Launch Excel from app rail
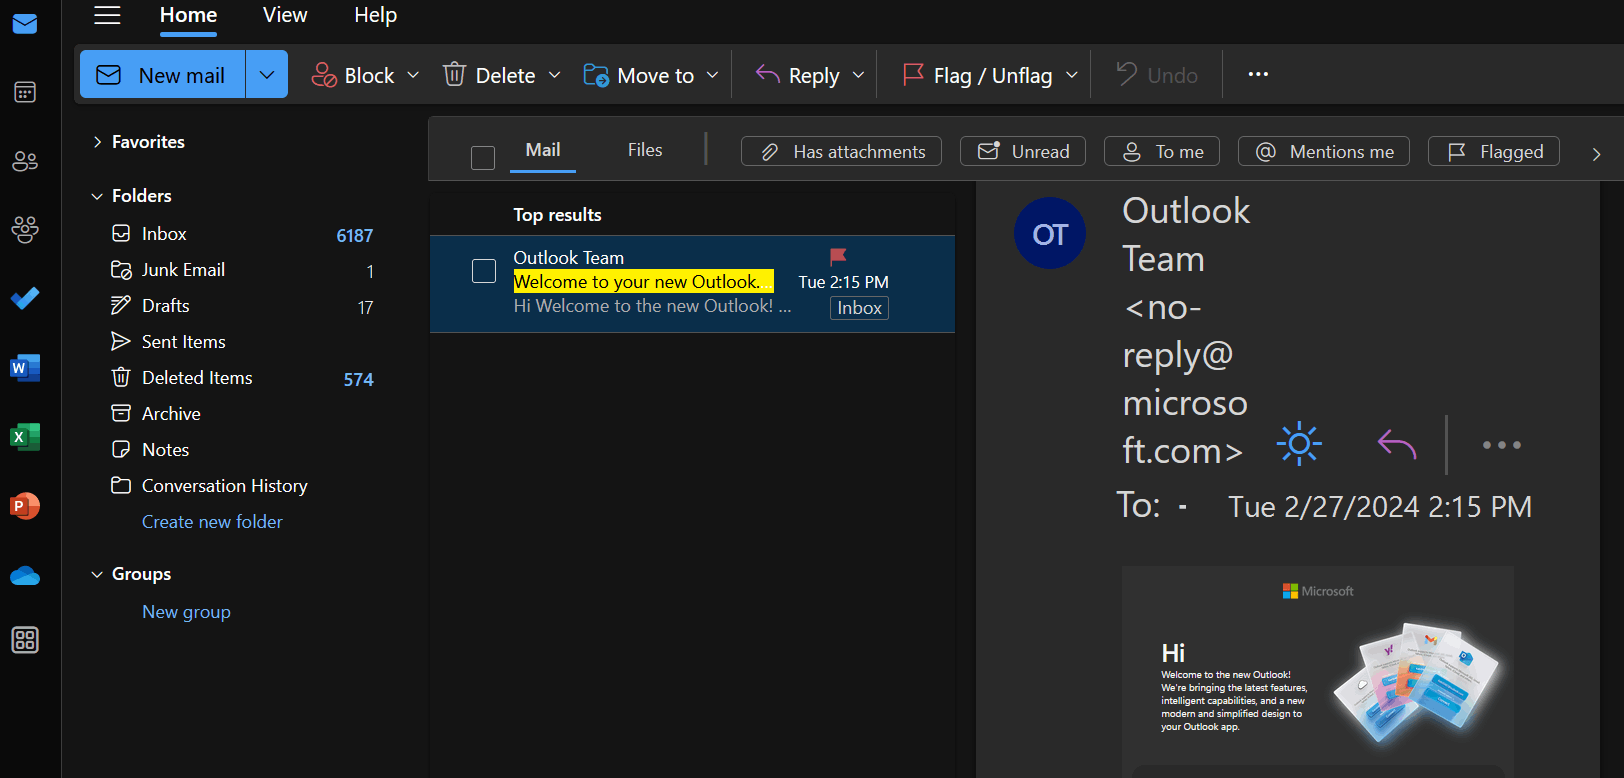Screen dimensions: 1624x778 tap(25, 437)
